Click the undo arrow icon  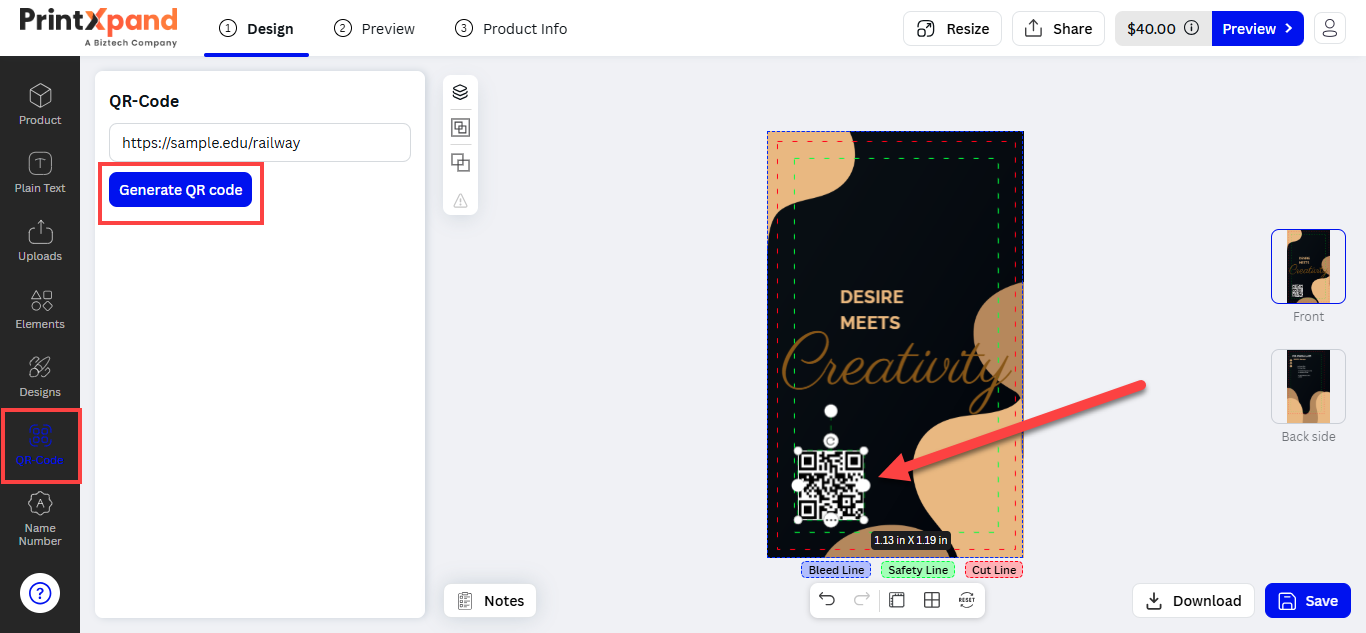tap(827, 600)
